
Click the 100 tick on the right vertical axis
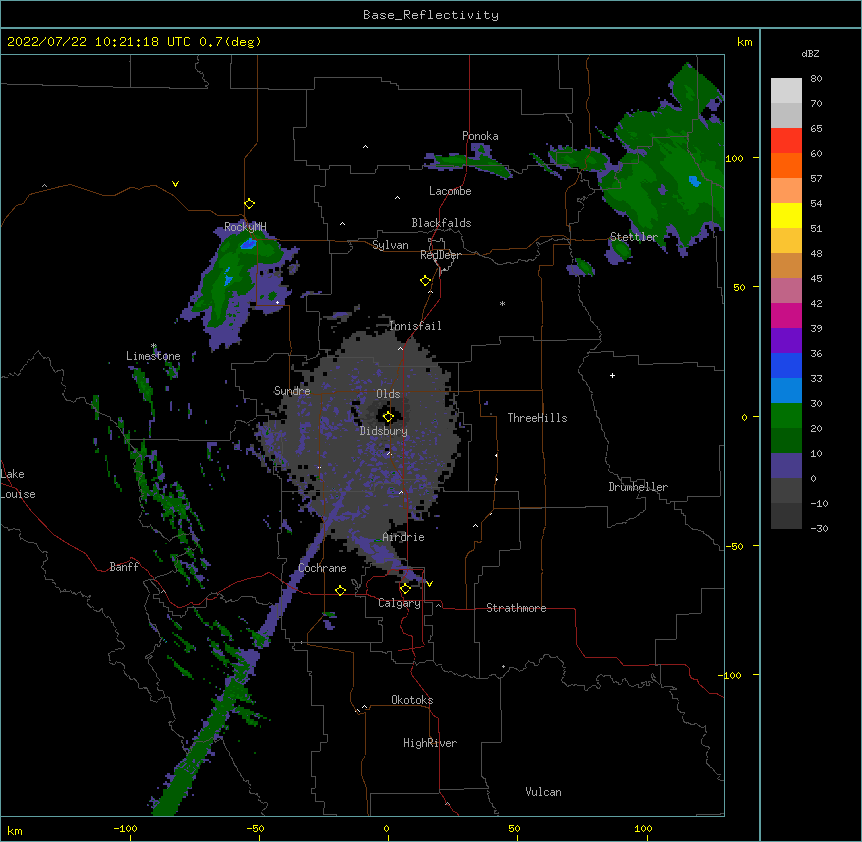pyautogui.click(x=734, y=159)
